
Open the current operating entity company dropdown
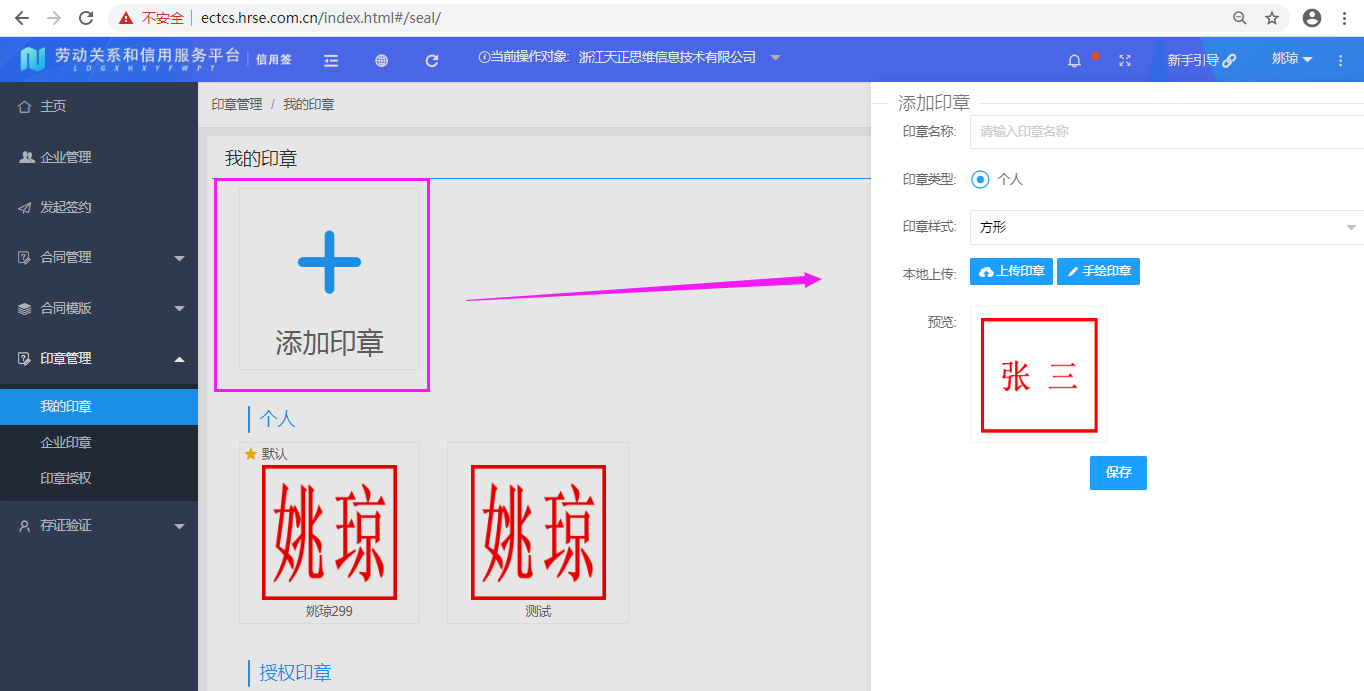click(775, 57)
